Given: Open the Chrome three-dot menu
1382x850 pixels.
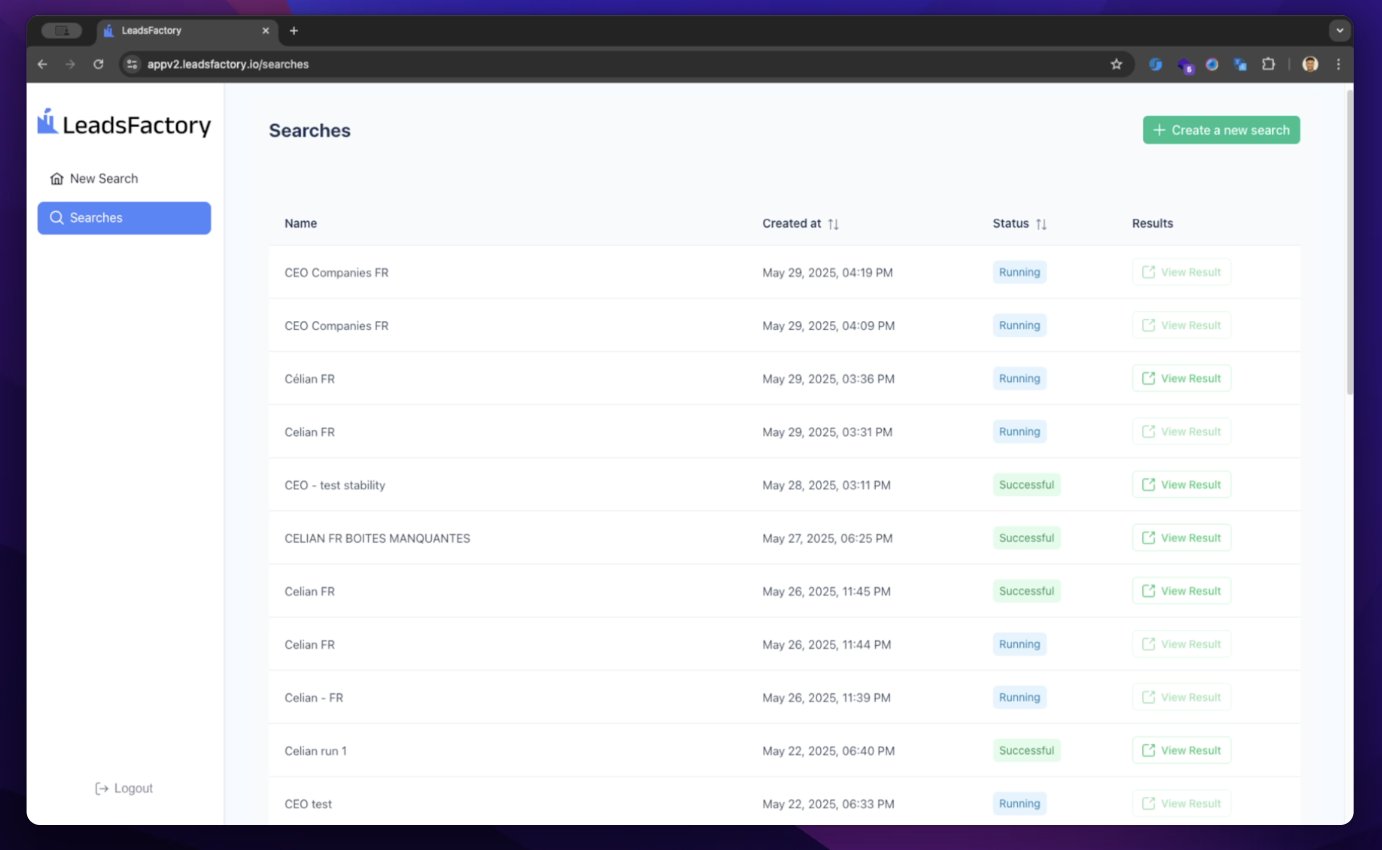Looking at the screenshot, I should (x=1338, y=64).
